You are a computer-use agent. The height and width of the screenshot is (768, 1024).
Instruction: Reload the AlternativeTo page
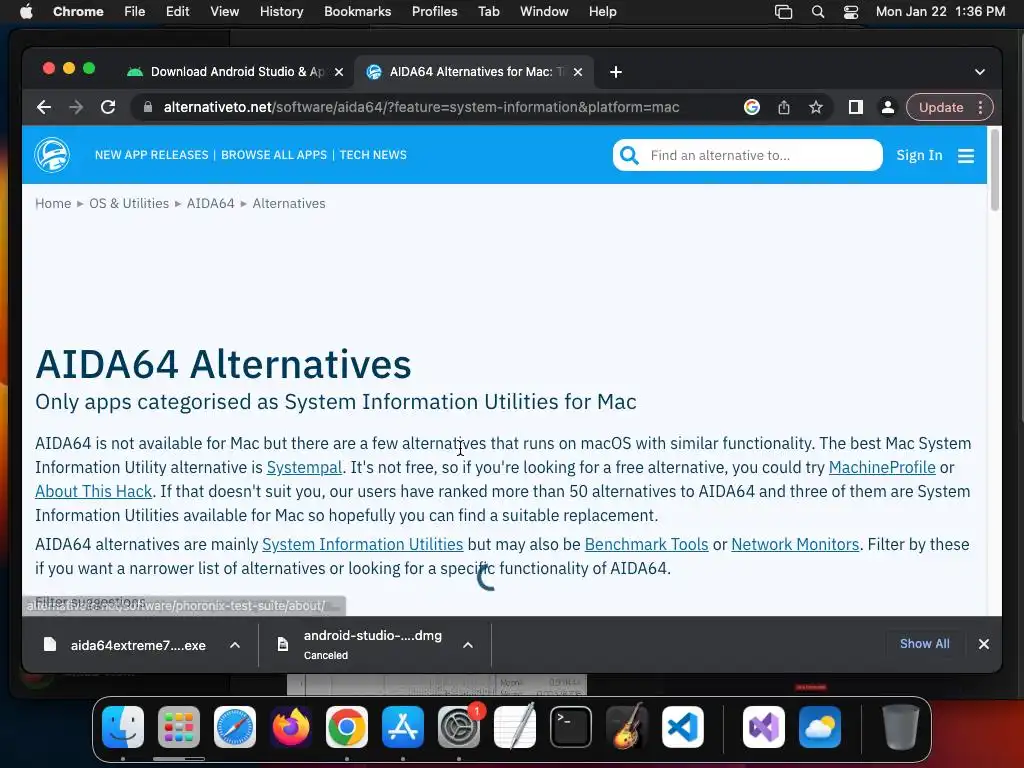coord(108,107)
